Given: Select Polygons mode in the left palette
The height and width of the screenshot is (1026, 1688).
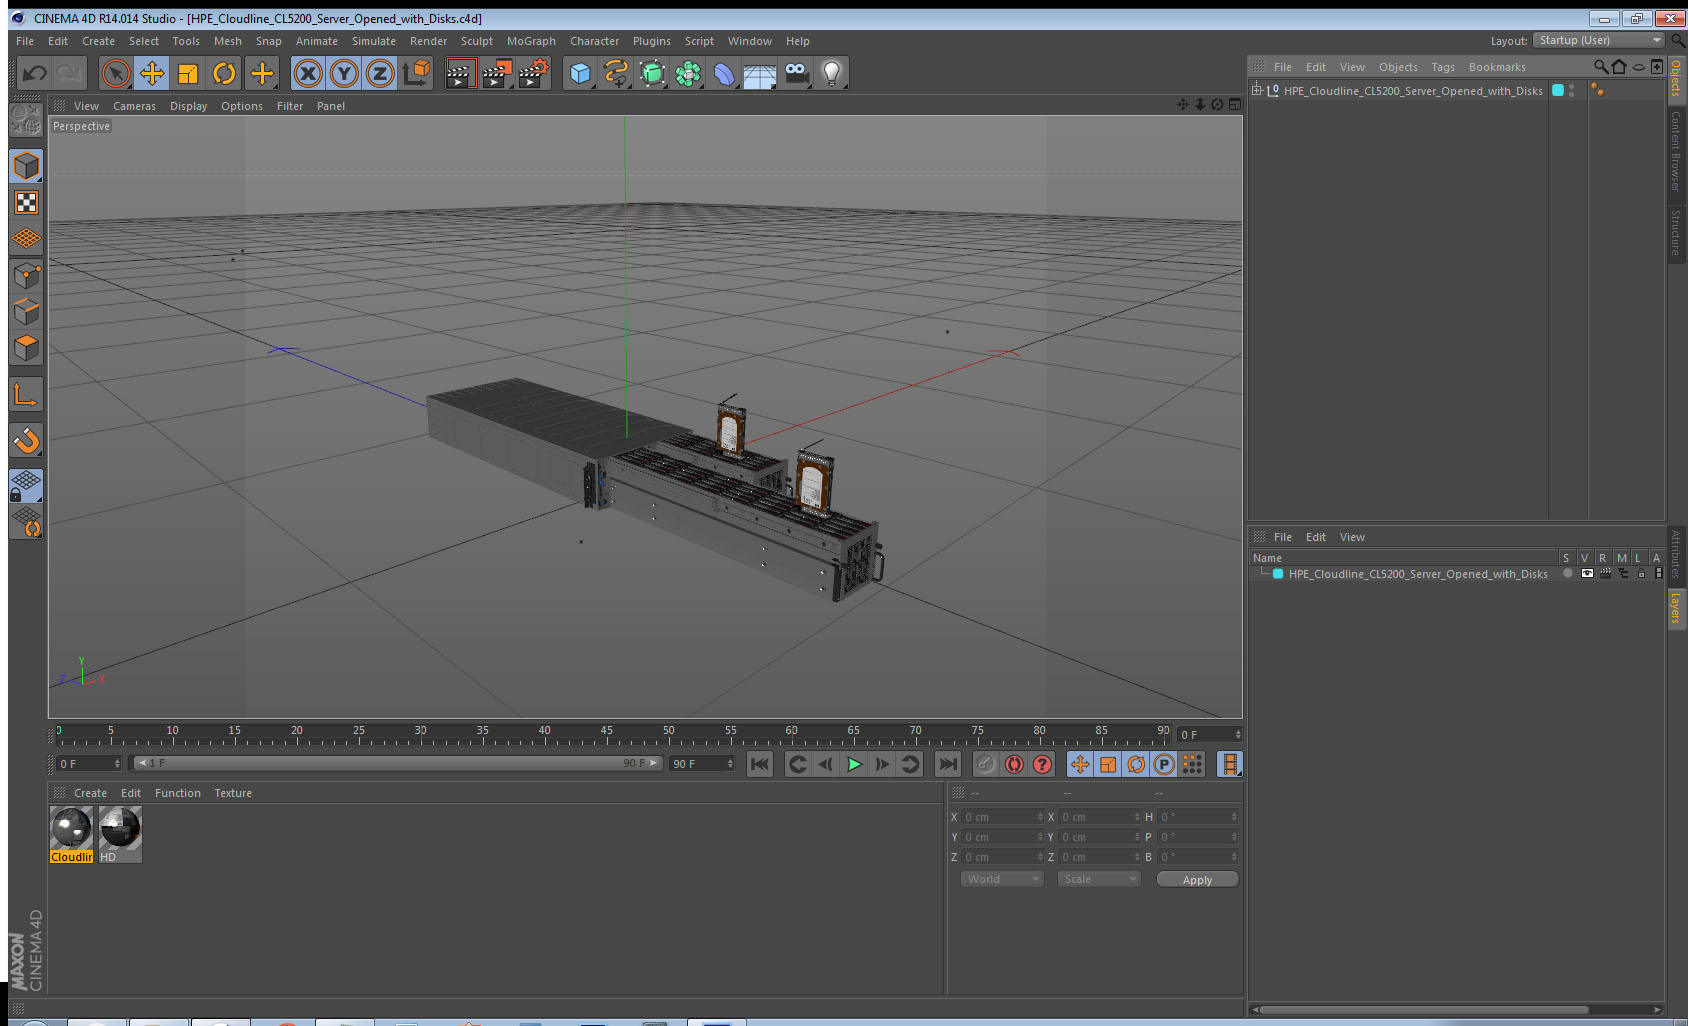Looking at the screenshot, I should (x=26, y=347).
